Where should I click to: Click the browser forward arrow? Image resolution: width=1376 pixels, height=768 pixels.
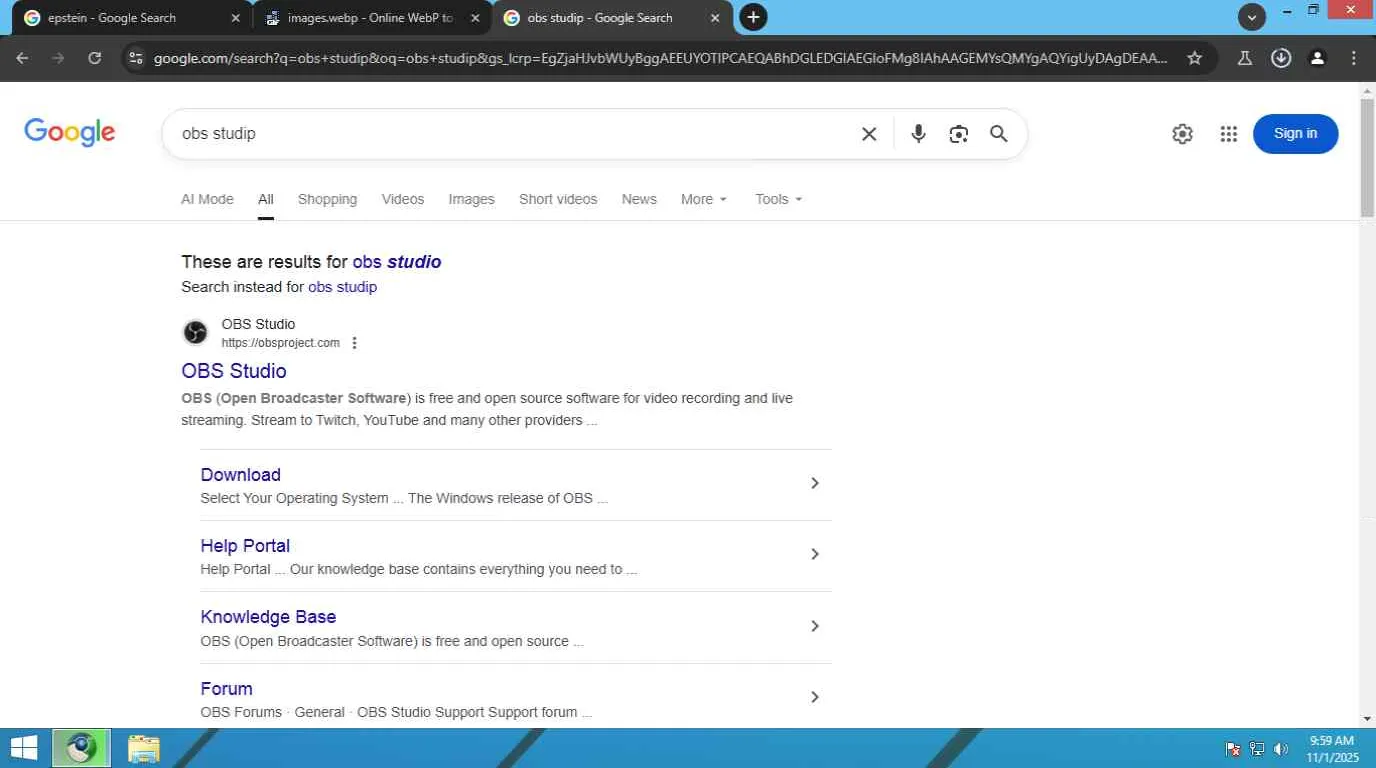[58, 58]
